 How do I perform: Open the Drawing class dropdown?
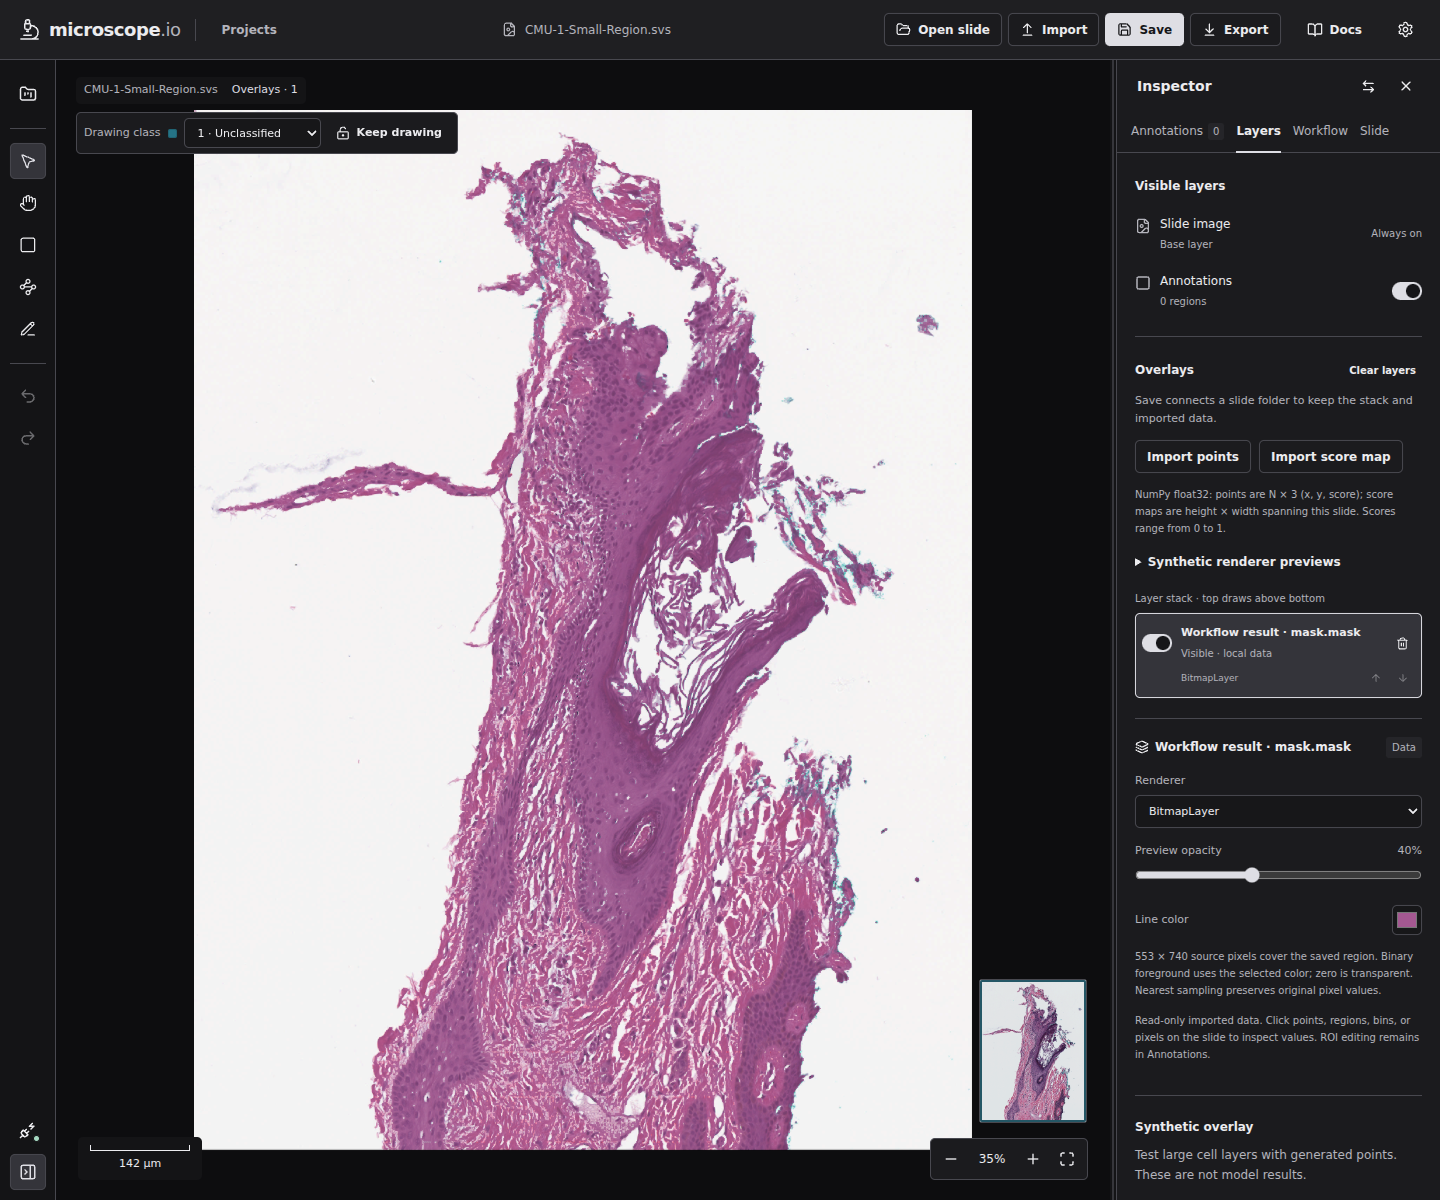coord(252,133)
